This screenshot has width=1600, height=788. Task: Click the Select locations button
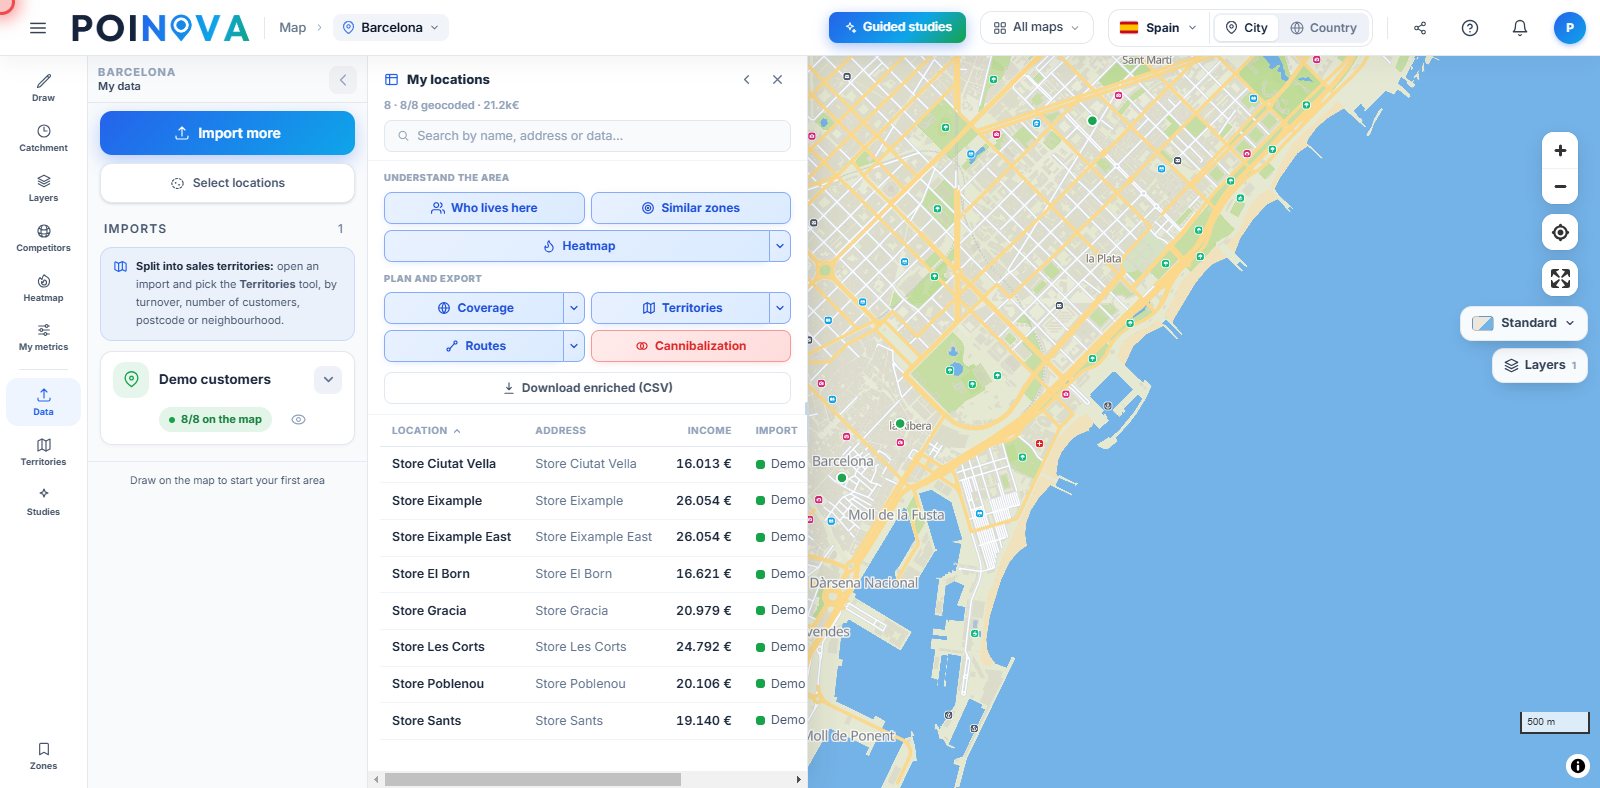(x=227, y=183)
